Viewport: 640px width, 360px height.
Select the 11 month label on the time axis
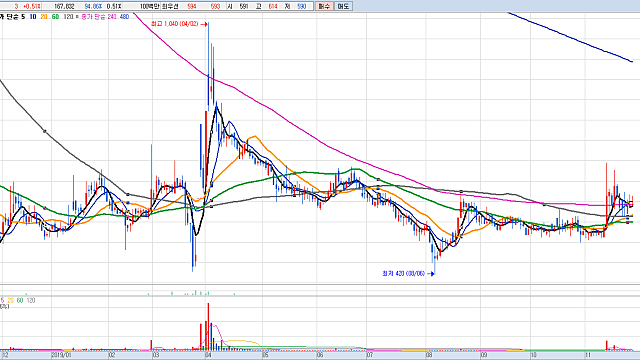588,355
